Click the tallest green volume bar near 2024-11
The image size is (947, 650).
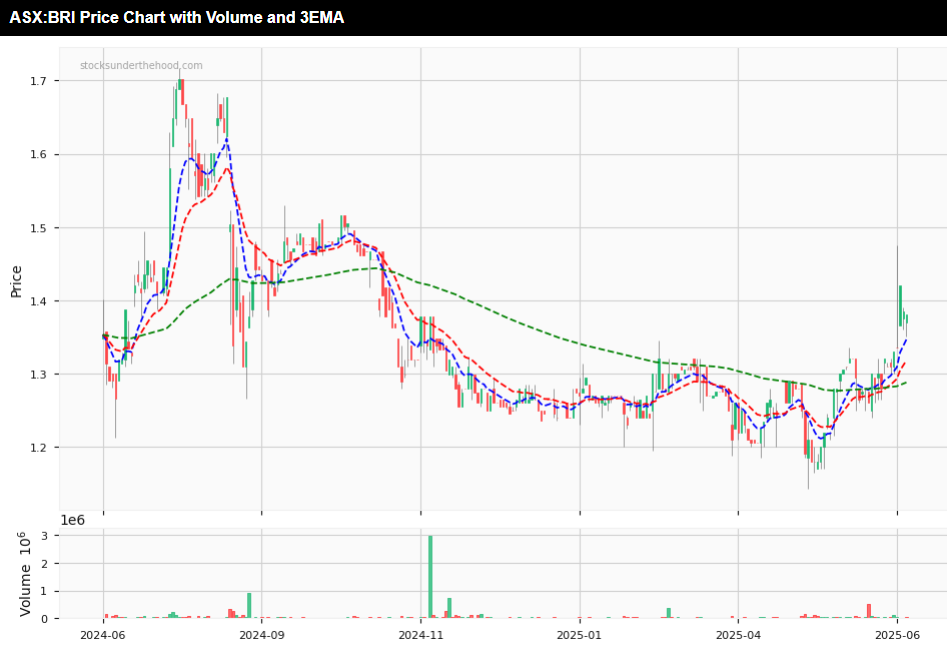pyautogui.click(x=430, y=577)
